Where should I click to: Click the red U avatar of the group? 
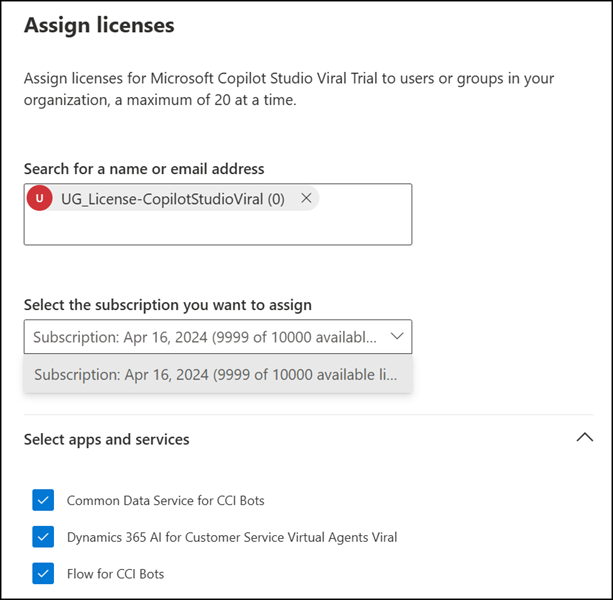(x=39, y=198)
